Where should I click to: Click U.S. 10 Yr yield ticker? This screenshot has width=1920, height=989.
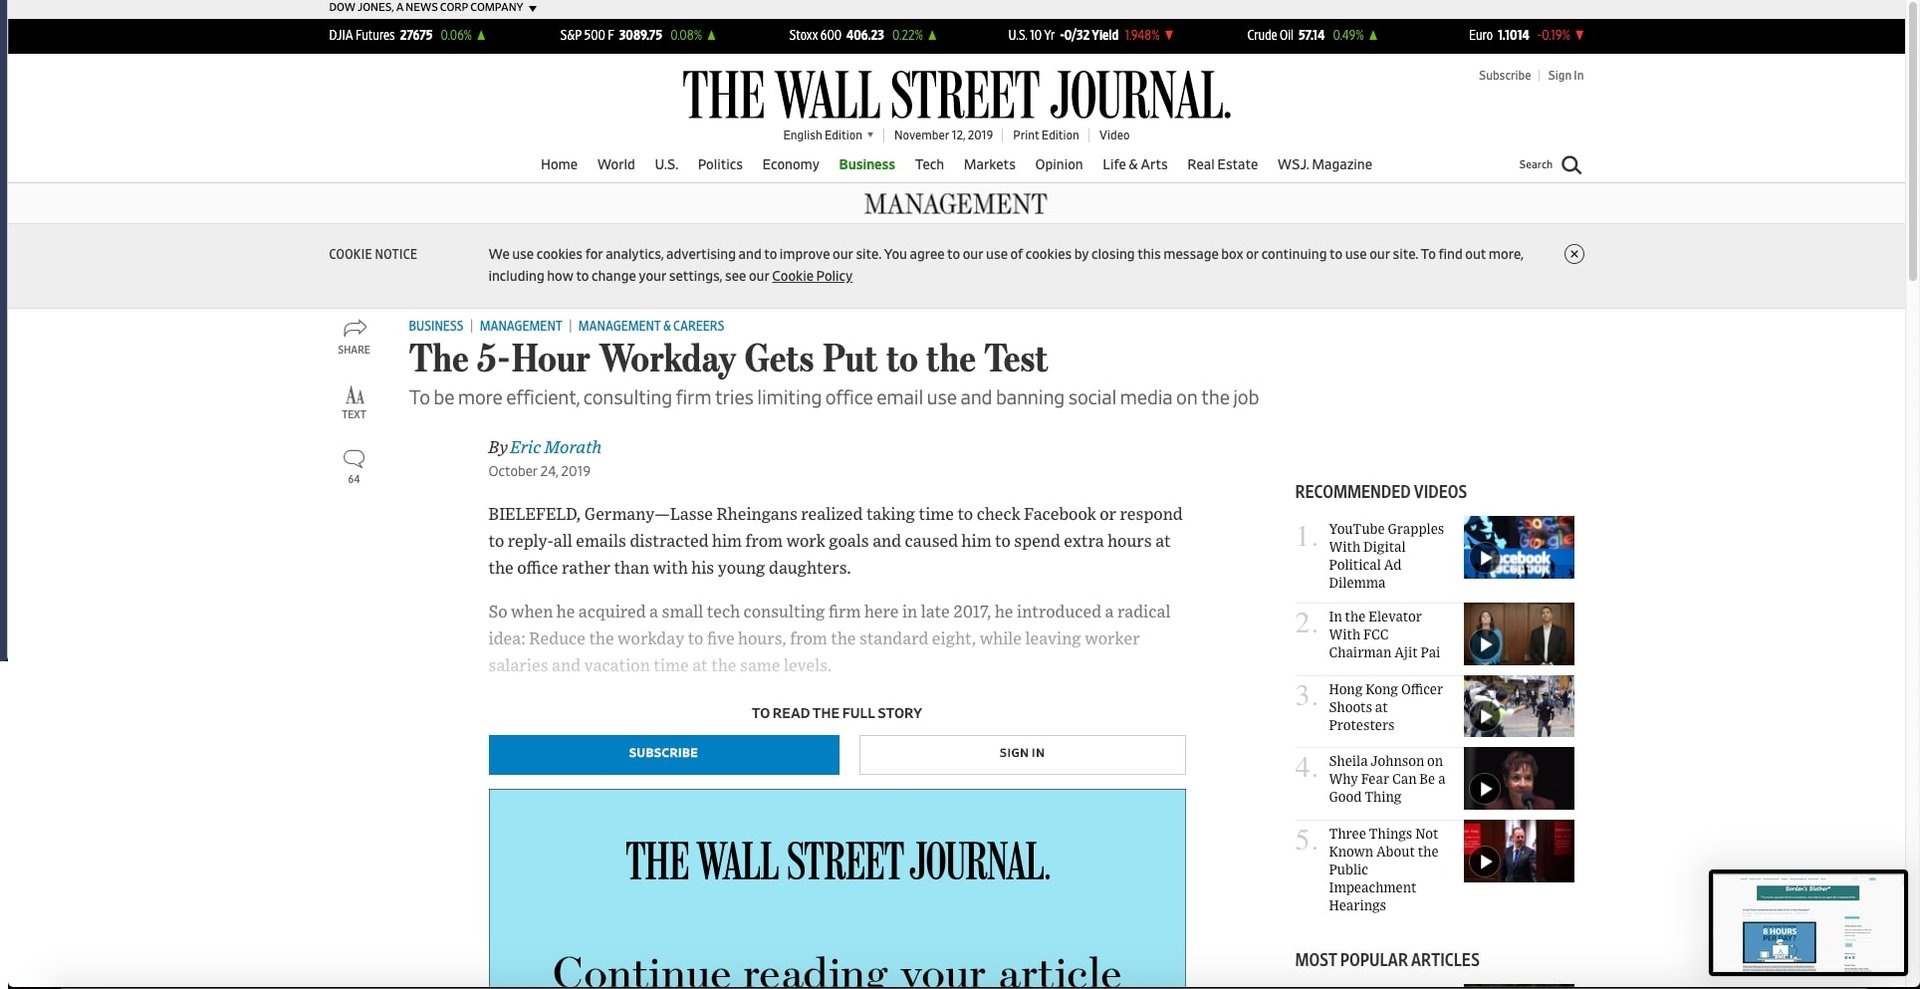click(x=1091, y=35)
